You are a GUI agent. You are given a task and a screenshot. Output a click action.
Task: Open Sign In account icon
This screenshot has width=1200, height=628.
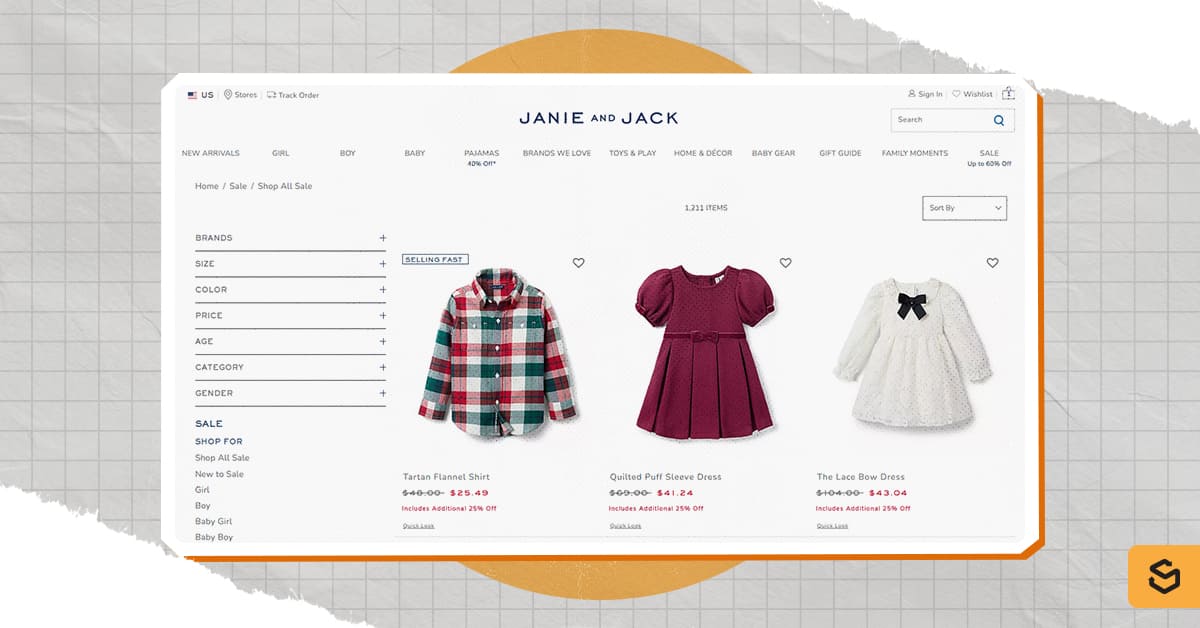coord(925,94)
